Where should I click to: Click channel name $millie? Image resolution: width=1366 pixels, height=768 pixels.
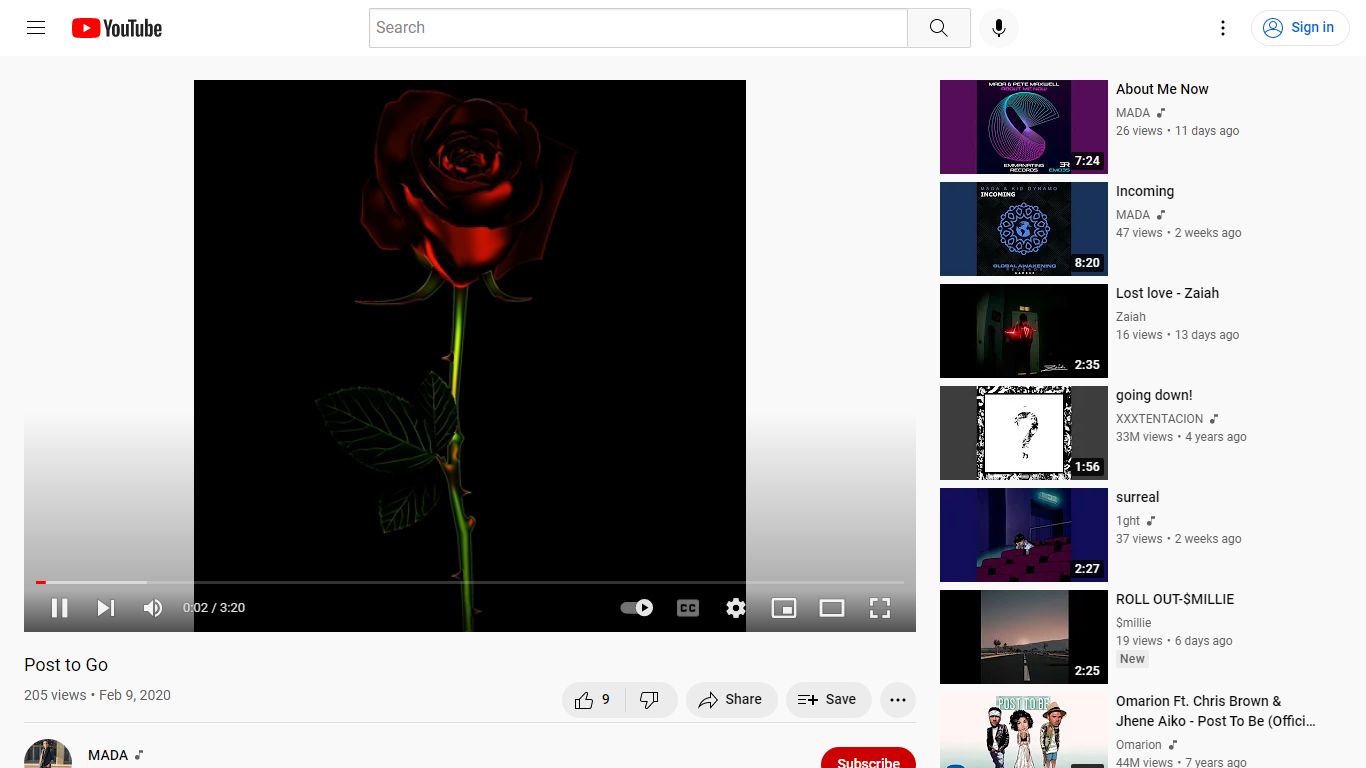pos(1134,623)
